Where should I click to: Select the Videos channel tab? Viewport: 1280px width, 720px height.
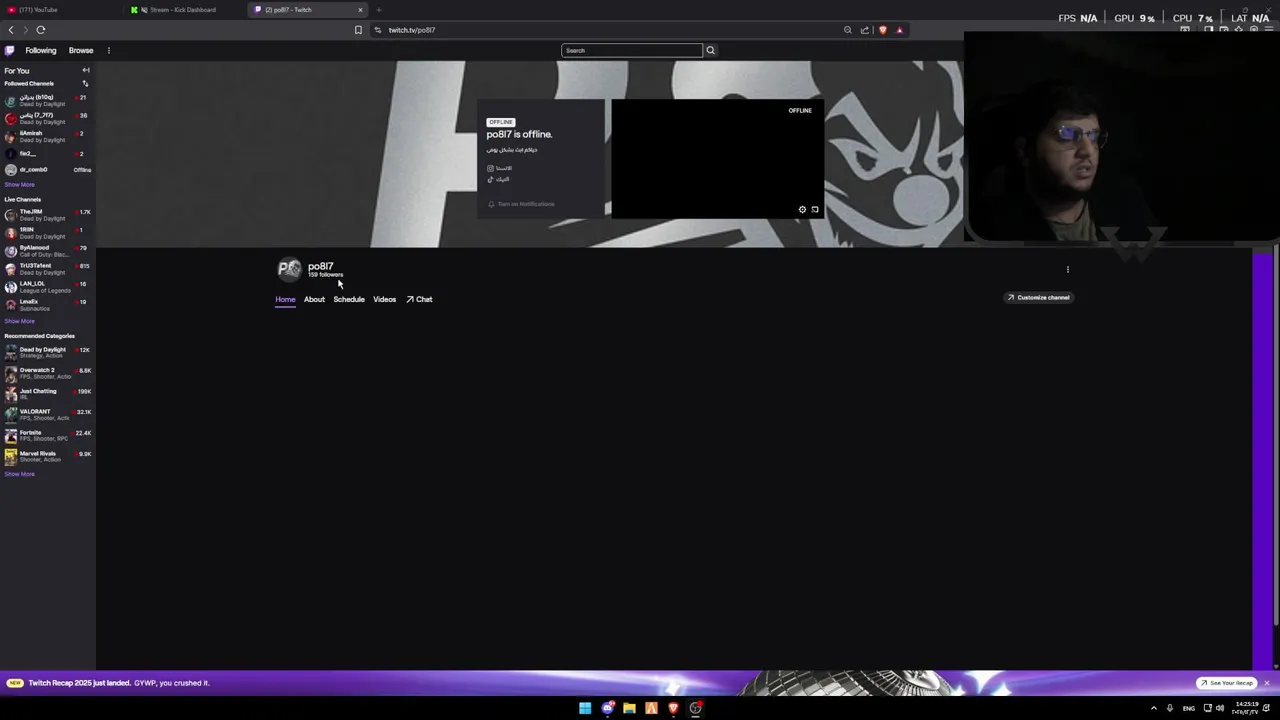point(385,299)
